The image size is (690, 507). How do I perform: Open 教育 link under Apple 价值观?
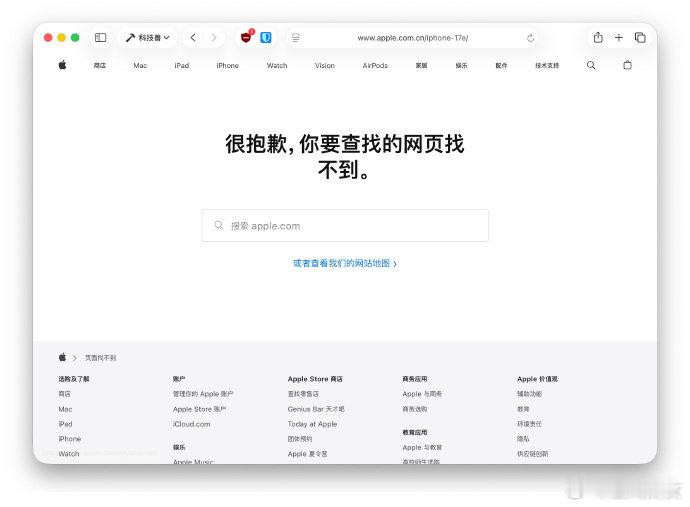pos(523,409)
